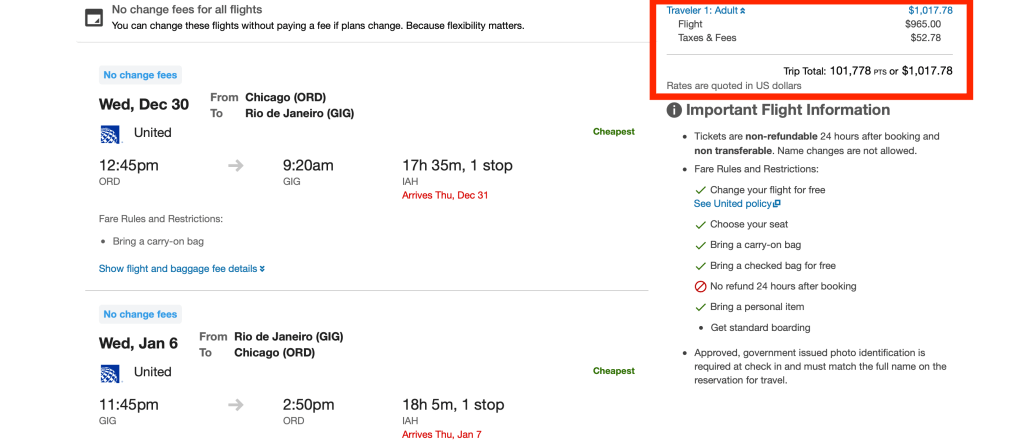The image size is (1024, 447).
Task: Click the calendar icon beside "No change fees for all flights"
Action: tap(93, 17)
